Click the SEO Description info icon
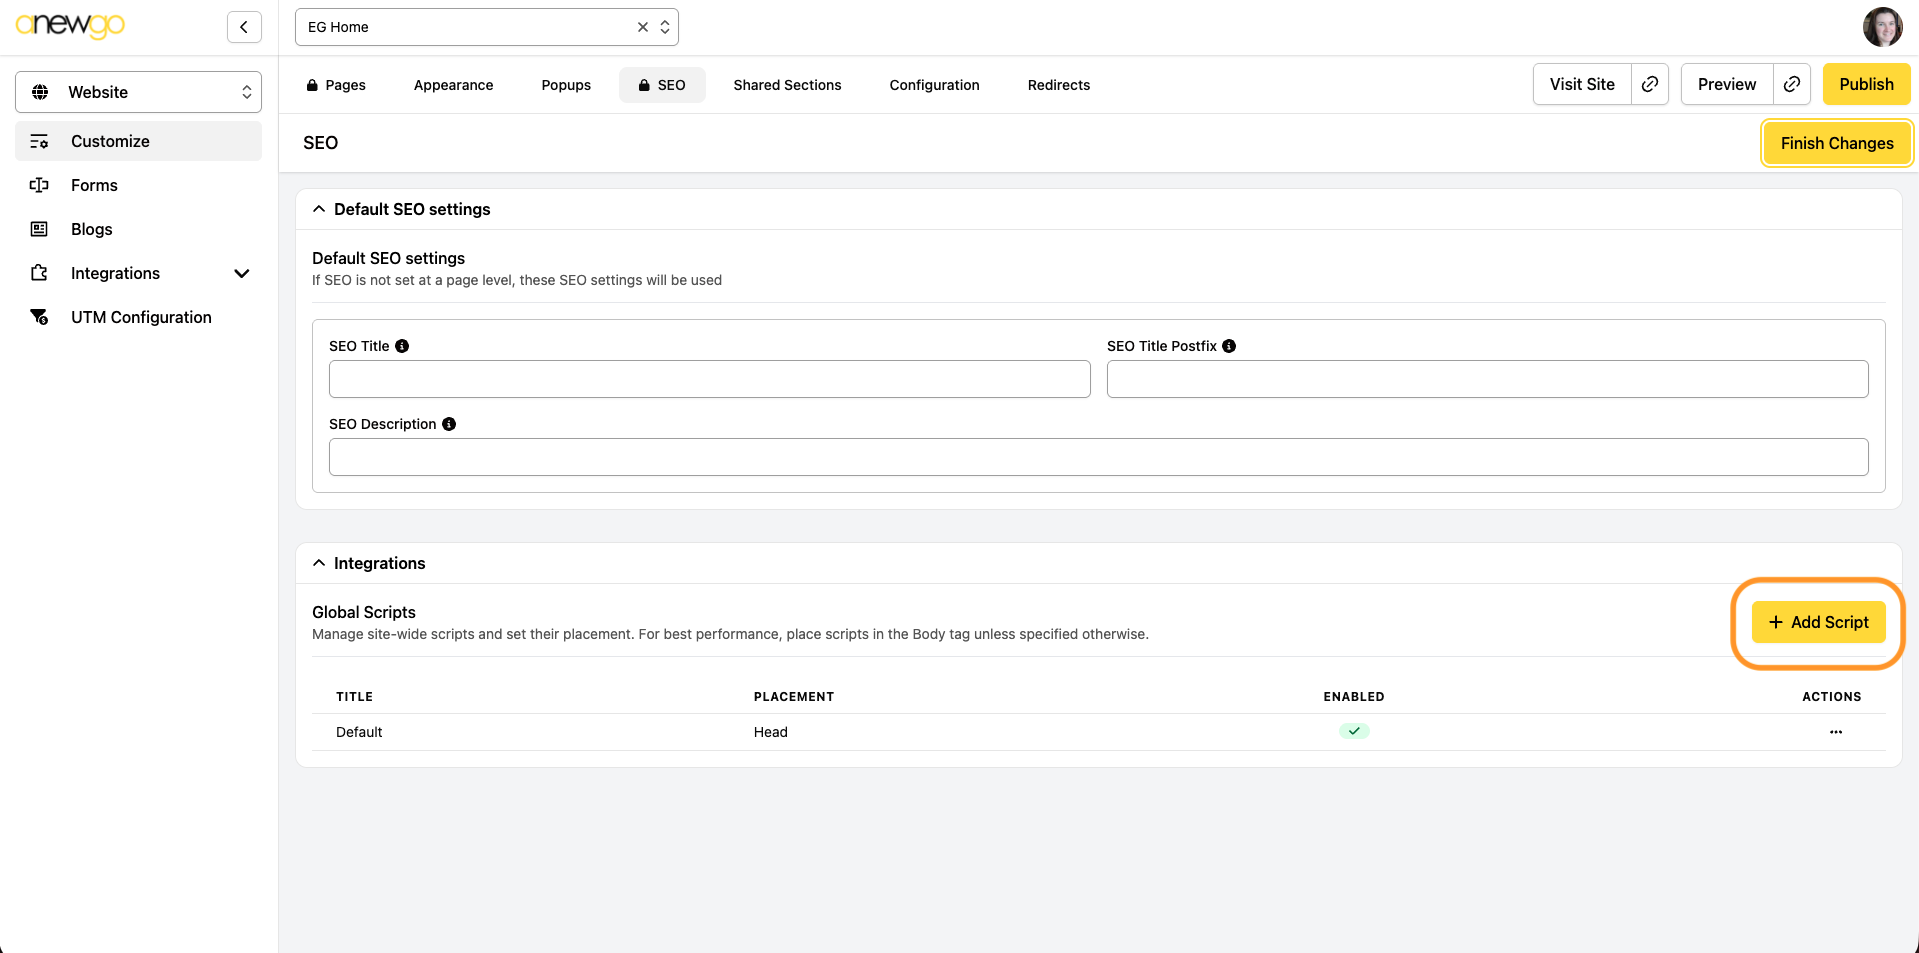 click(x=449, y=424)
